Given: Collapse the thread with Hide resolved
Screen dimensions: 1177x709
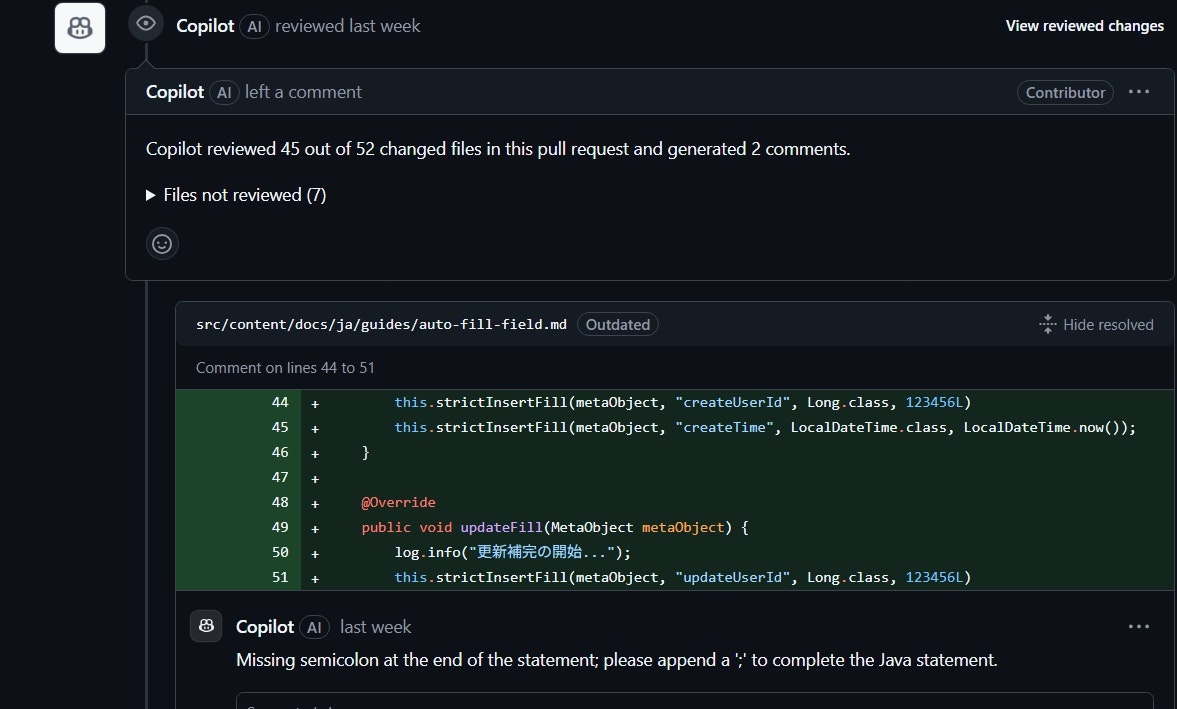Looking at the screenshot, I should tap(1097, 324).
